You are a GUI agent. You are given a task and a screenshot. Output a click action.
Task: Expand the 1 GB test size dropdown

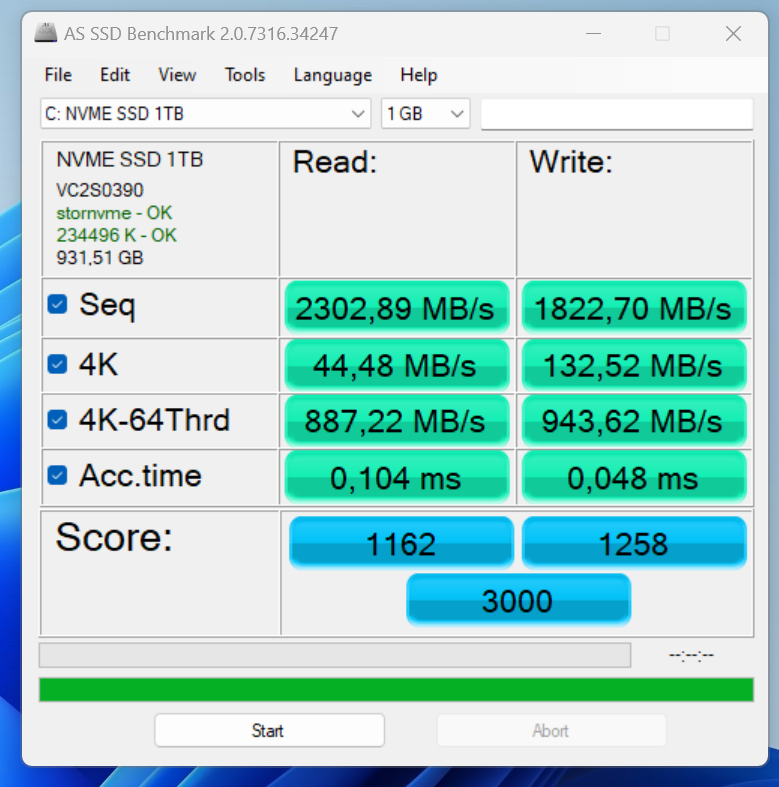[x=426, y=113]
